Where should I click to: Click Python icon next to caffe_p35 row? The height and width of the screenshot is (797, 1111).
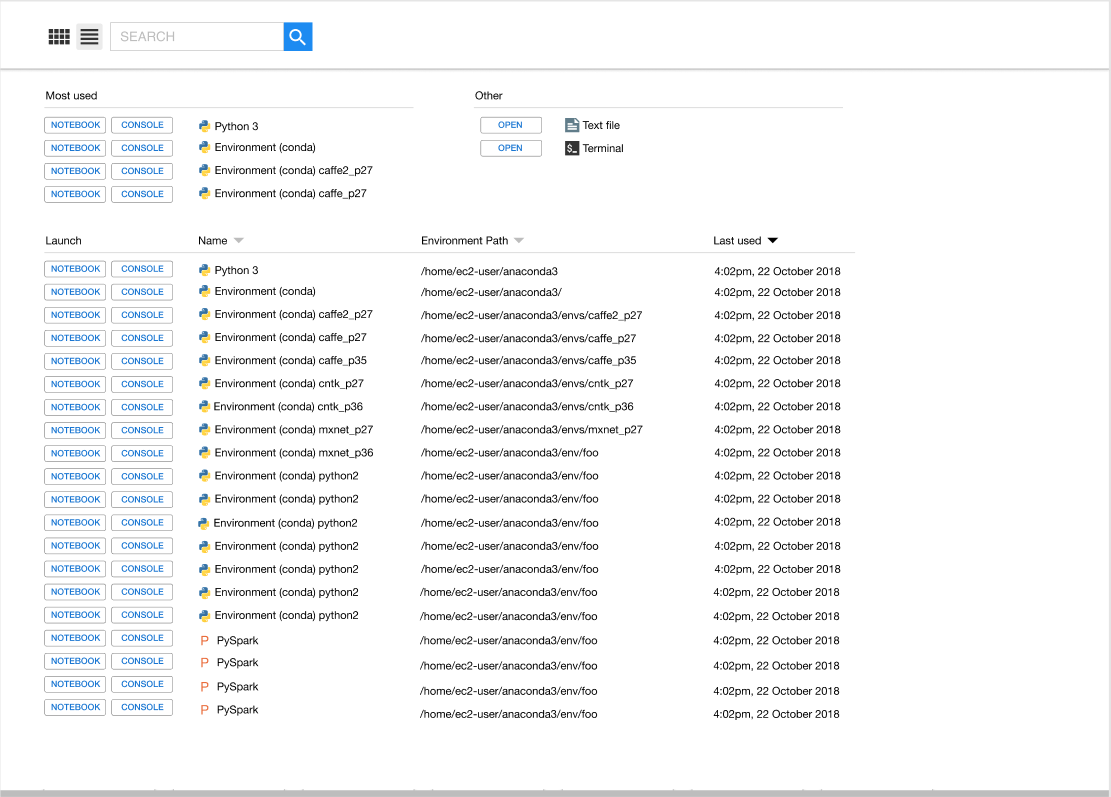205,361
